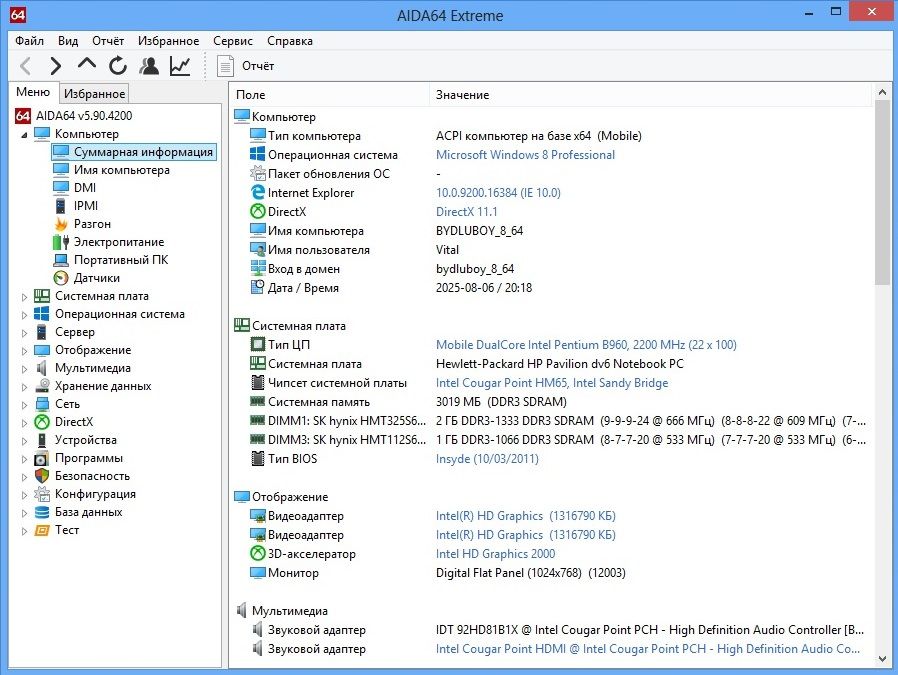Expand the Сеть tree node
Viewport: 898px width, 675px height.
click(x=24, y=405)
